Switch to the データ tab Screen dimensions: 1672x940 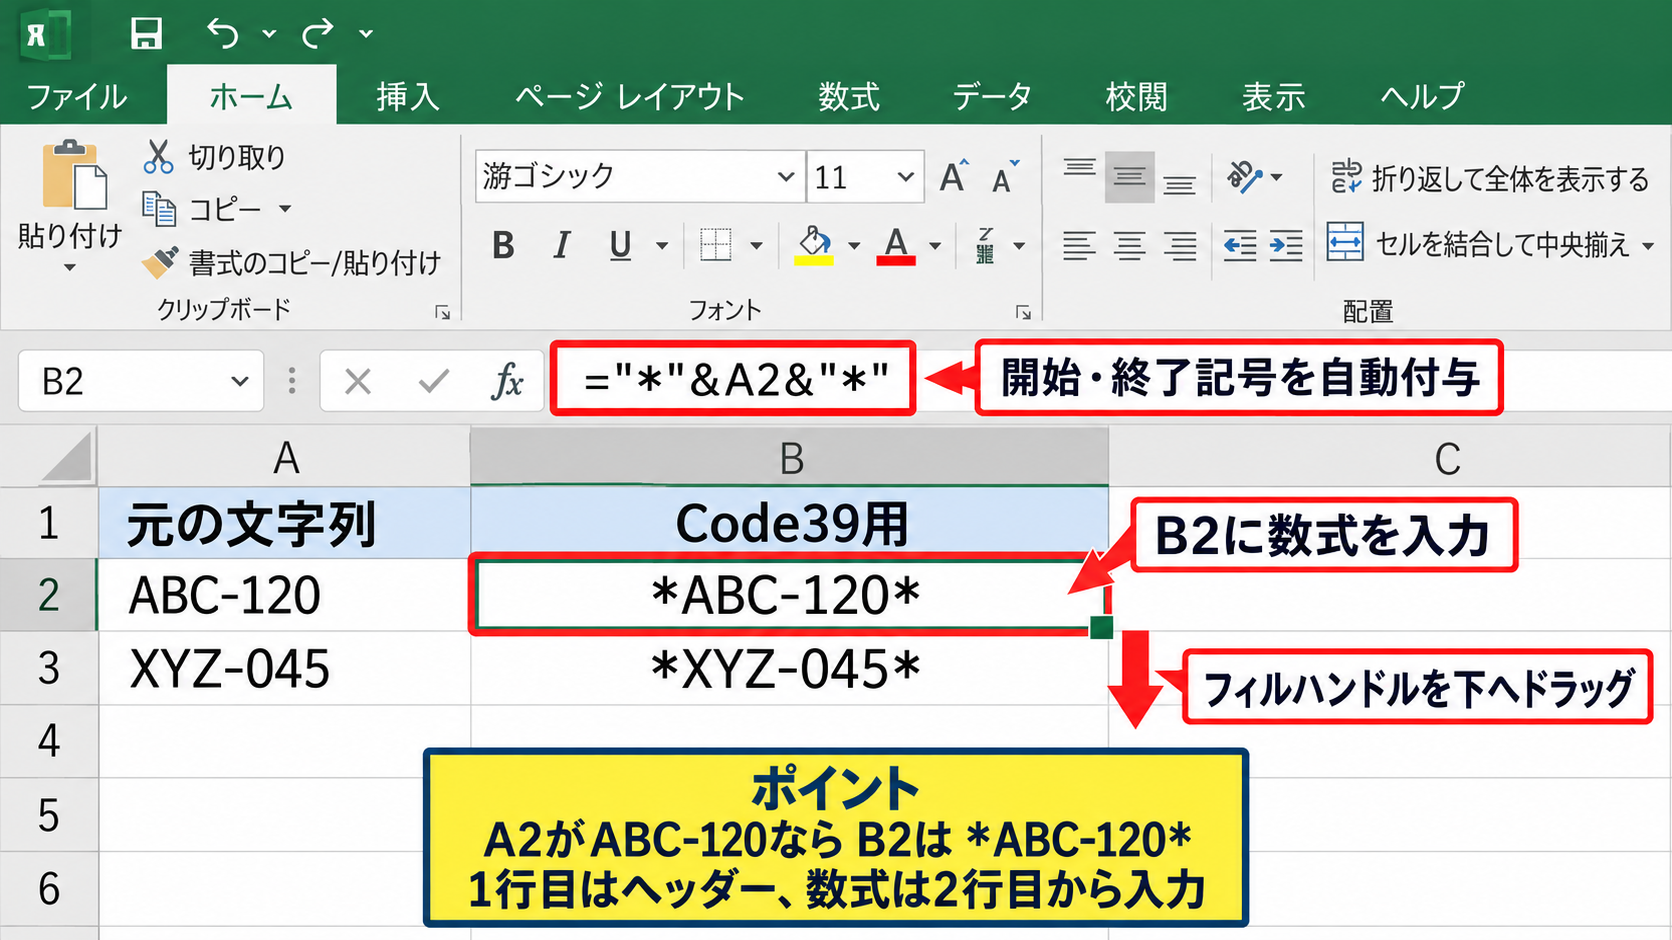[992, 97]
